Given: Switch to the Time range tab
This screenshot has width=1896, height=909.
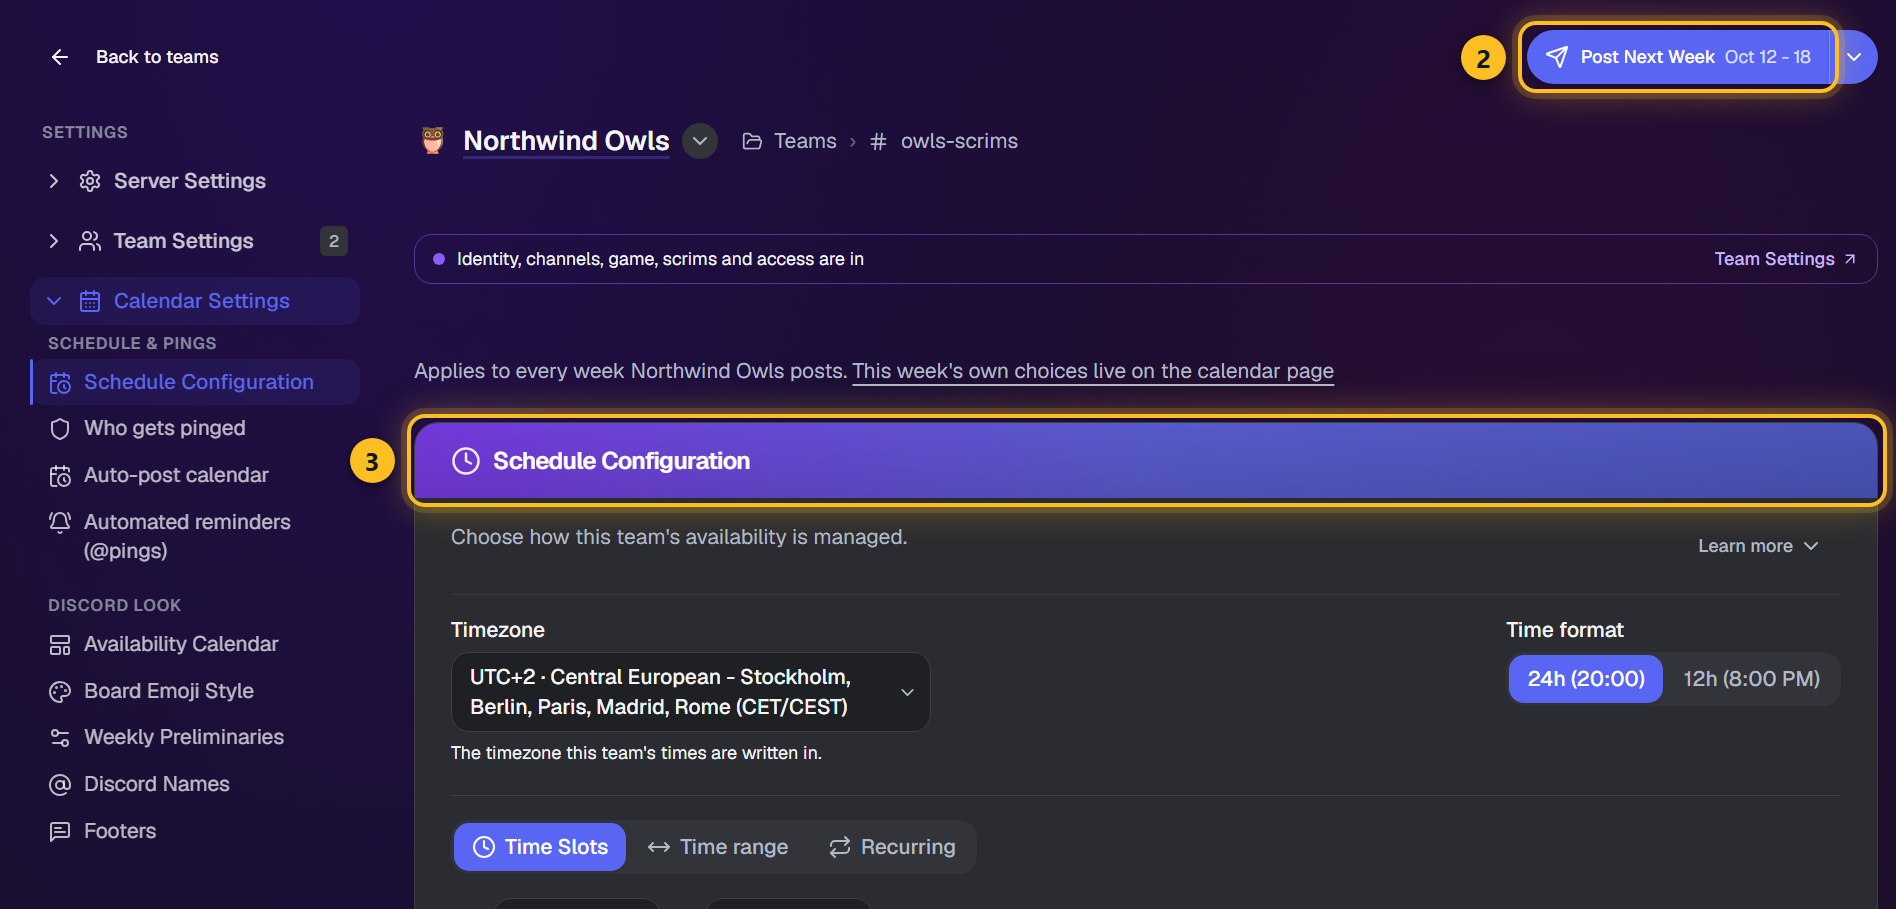Looking at the screenshot, I should pos(718,847).
